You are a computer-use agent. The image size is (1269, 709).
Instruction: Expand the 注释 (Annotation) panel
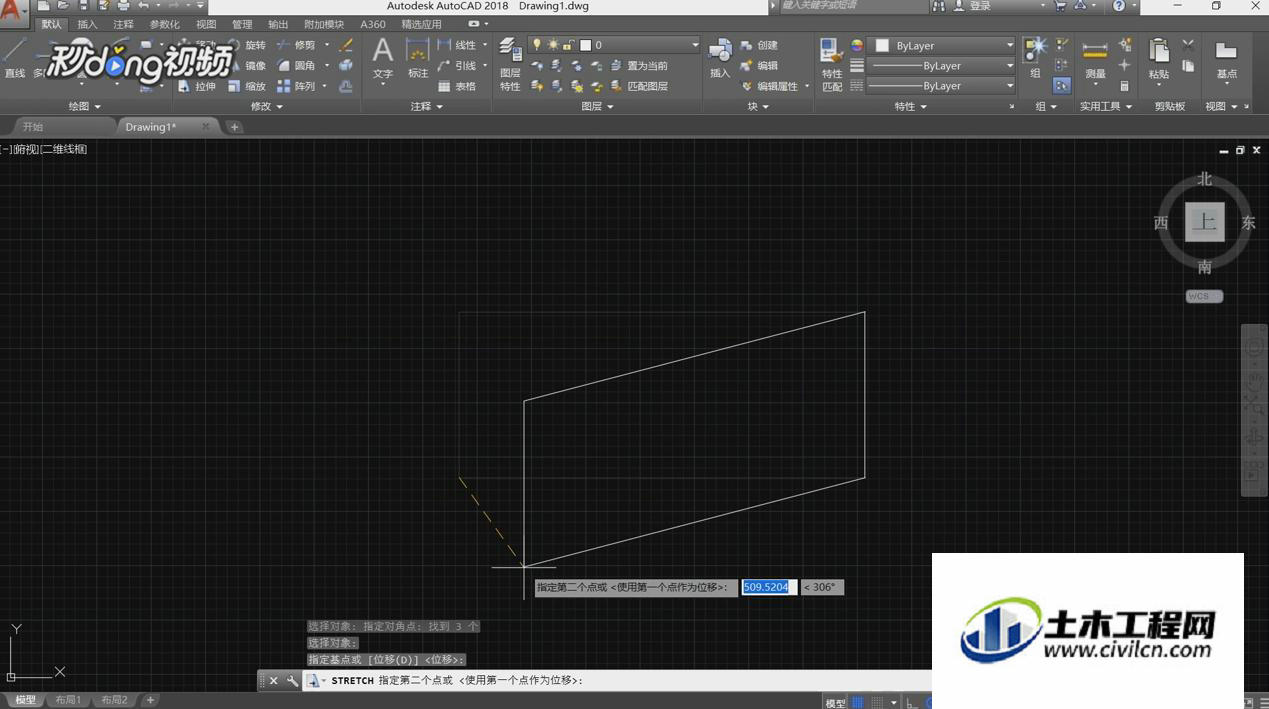tap(426, 106)
